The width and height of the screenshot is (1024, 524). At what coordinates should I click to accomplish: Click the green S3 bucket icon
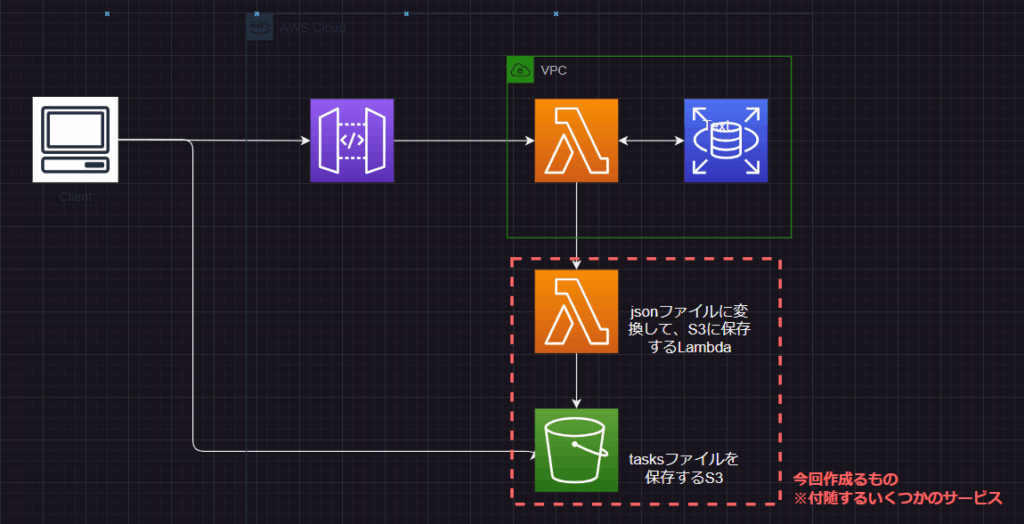point(576,451)
